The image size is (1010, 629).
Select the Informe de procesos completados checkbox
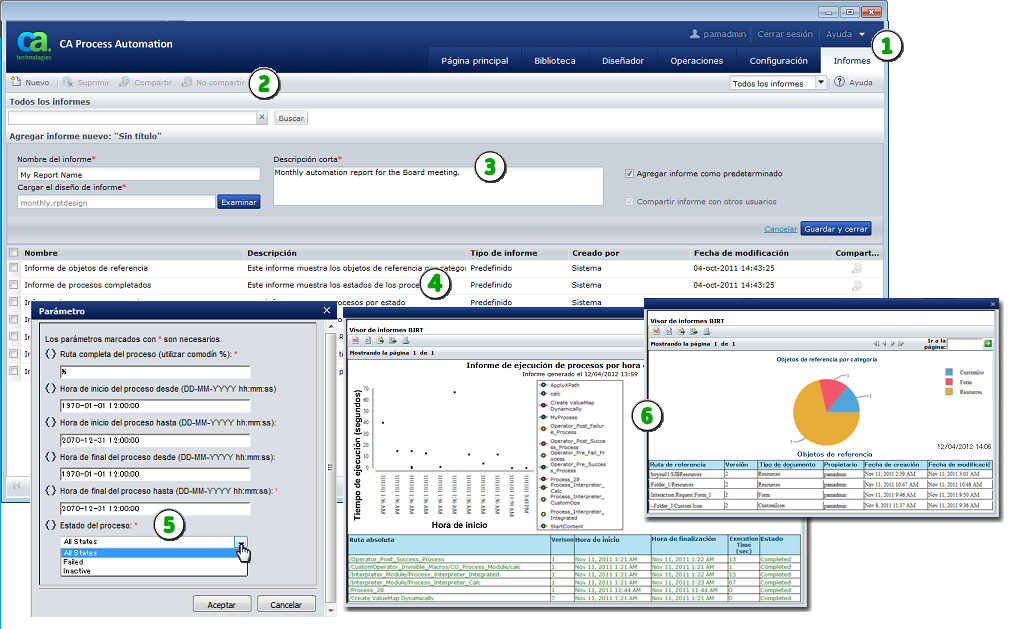[x=14, y=285]
